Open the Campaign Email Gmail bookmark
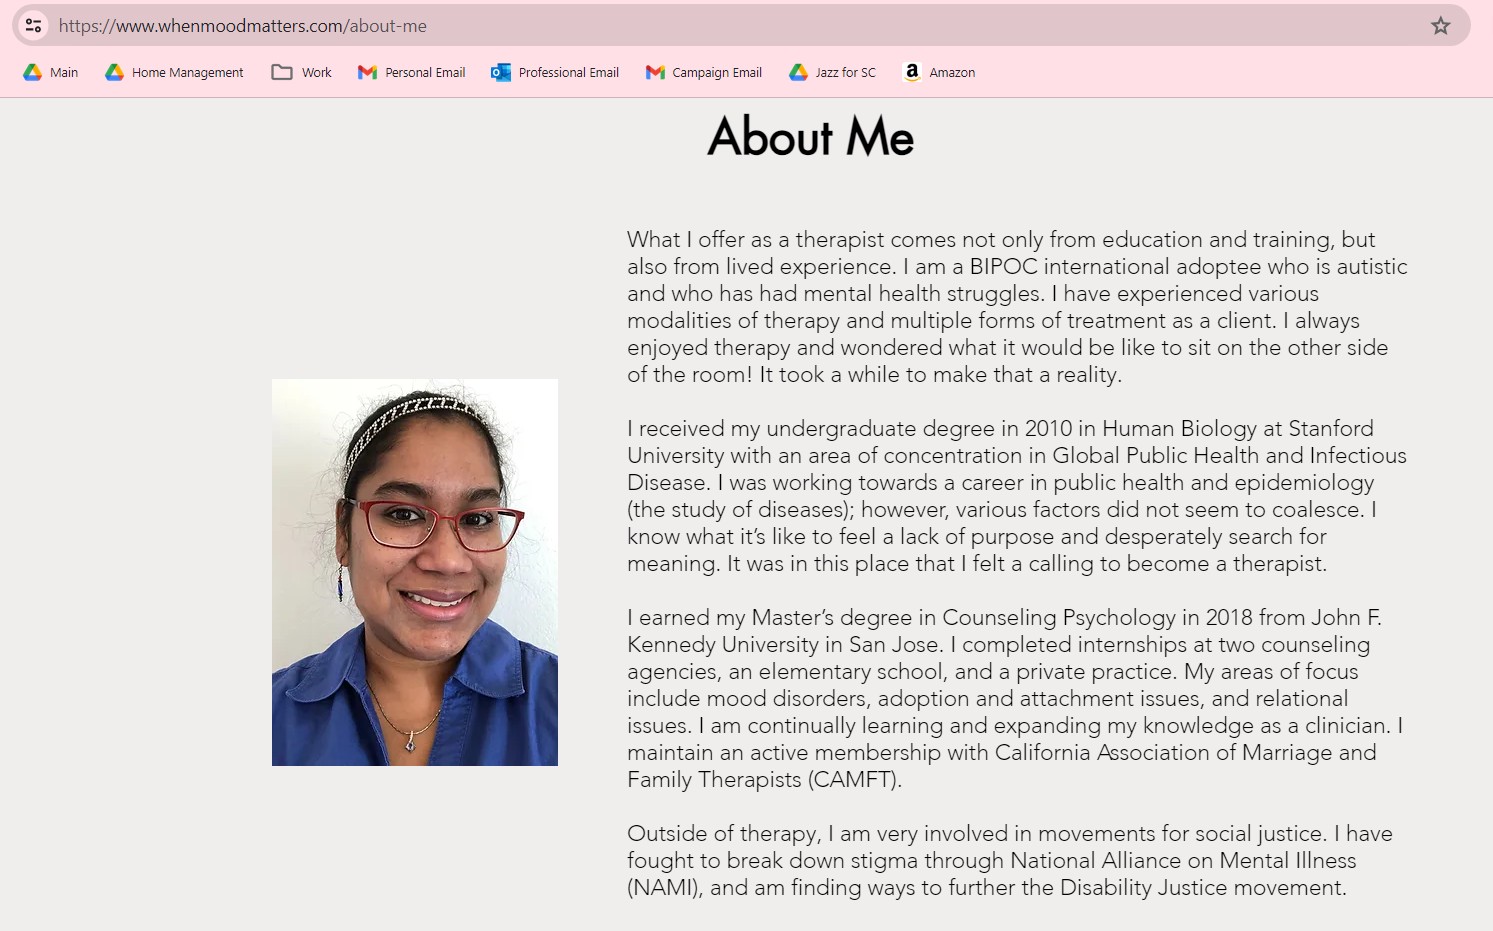Viewport: 1493px width, 931px height. coord(704,72)
